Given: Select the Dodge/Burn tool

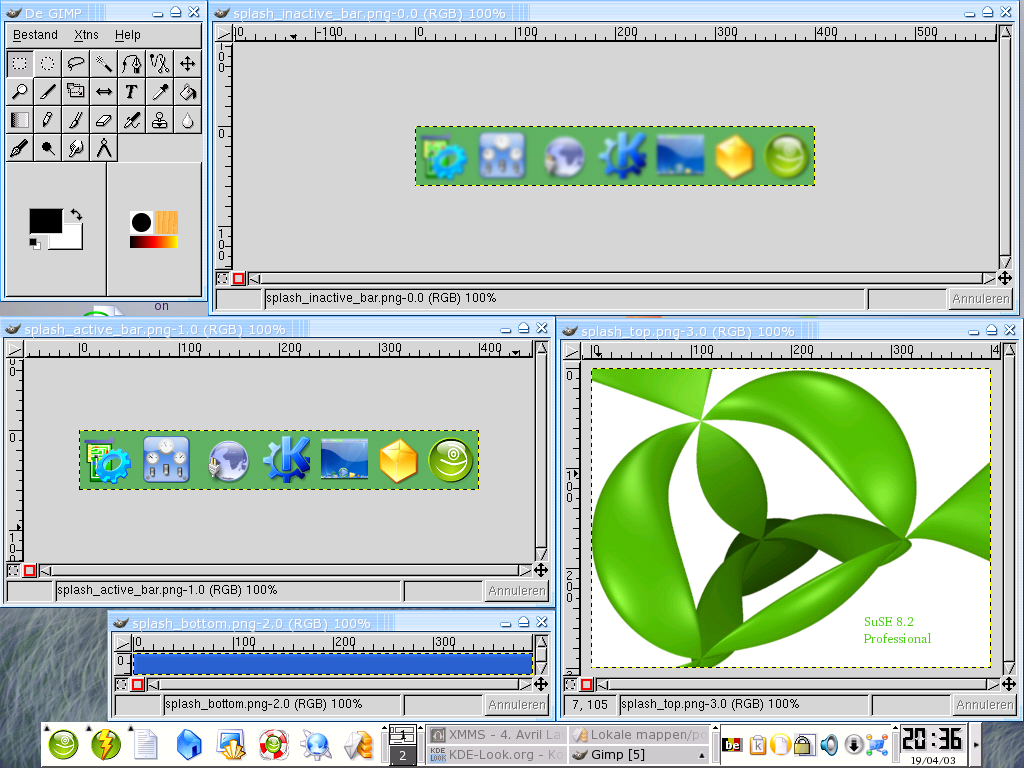Looking at the screenshot, I should (48, 148).
